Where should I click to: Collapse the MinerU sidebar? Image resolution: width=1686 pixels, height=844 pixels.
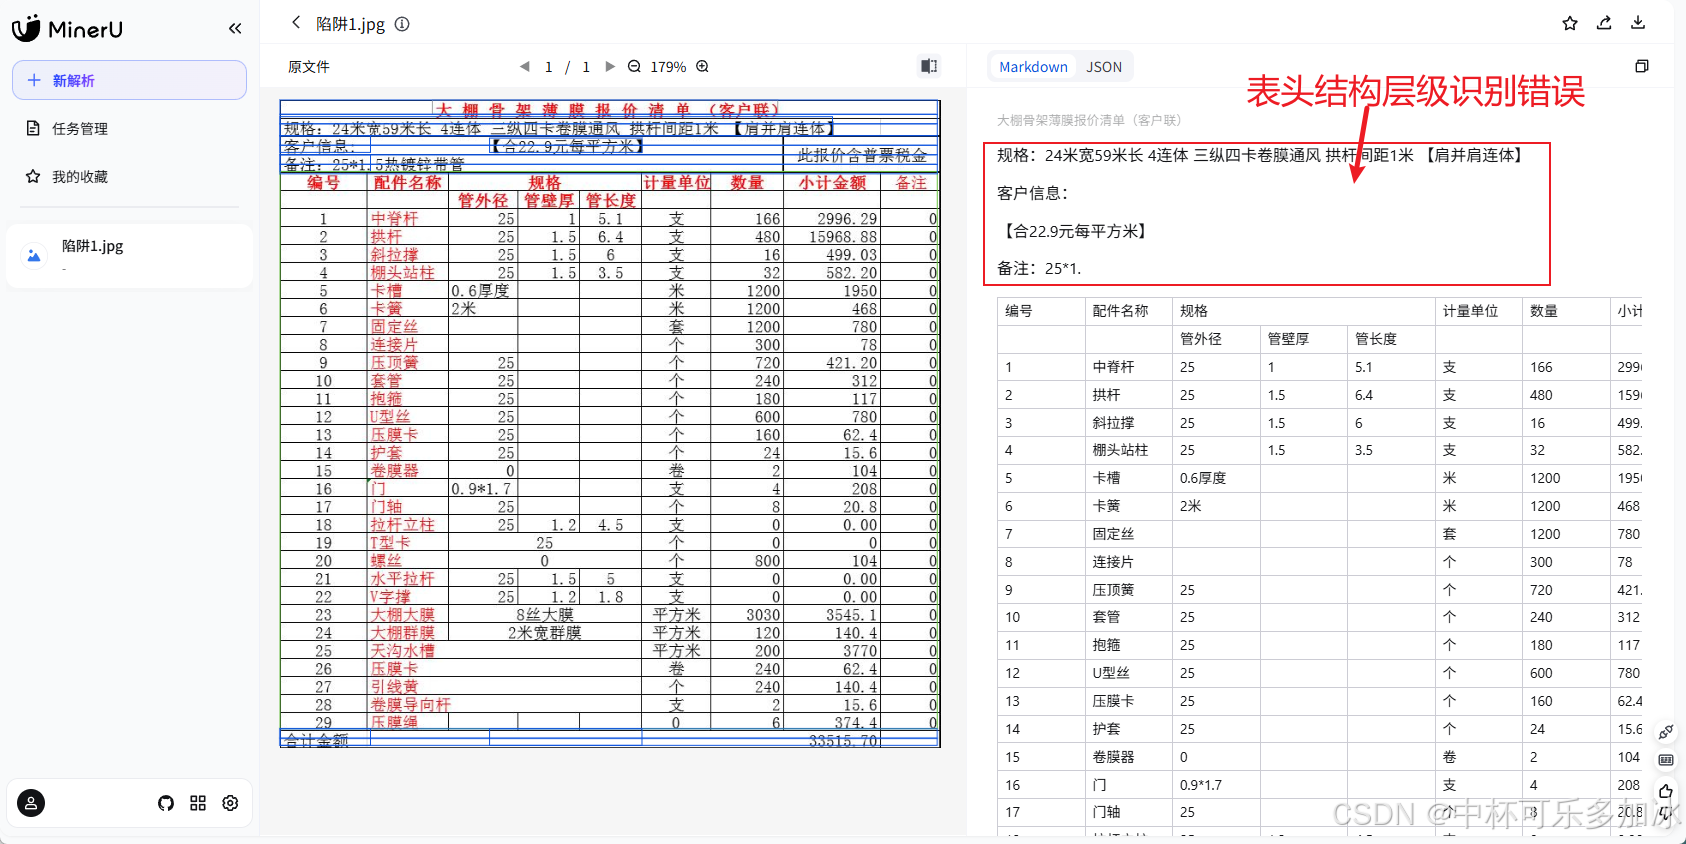click(235, 28)
